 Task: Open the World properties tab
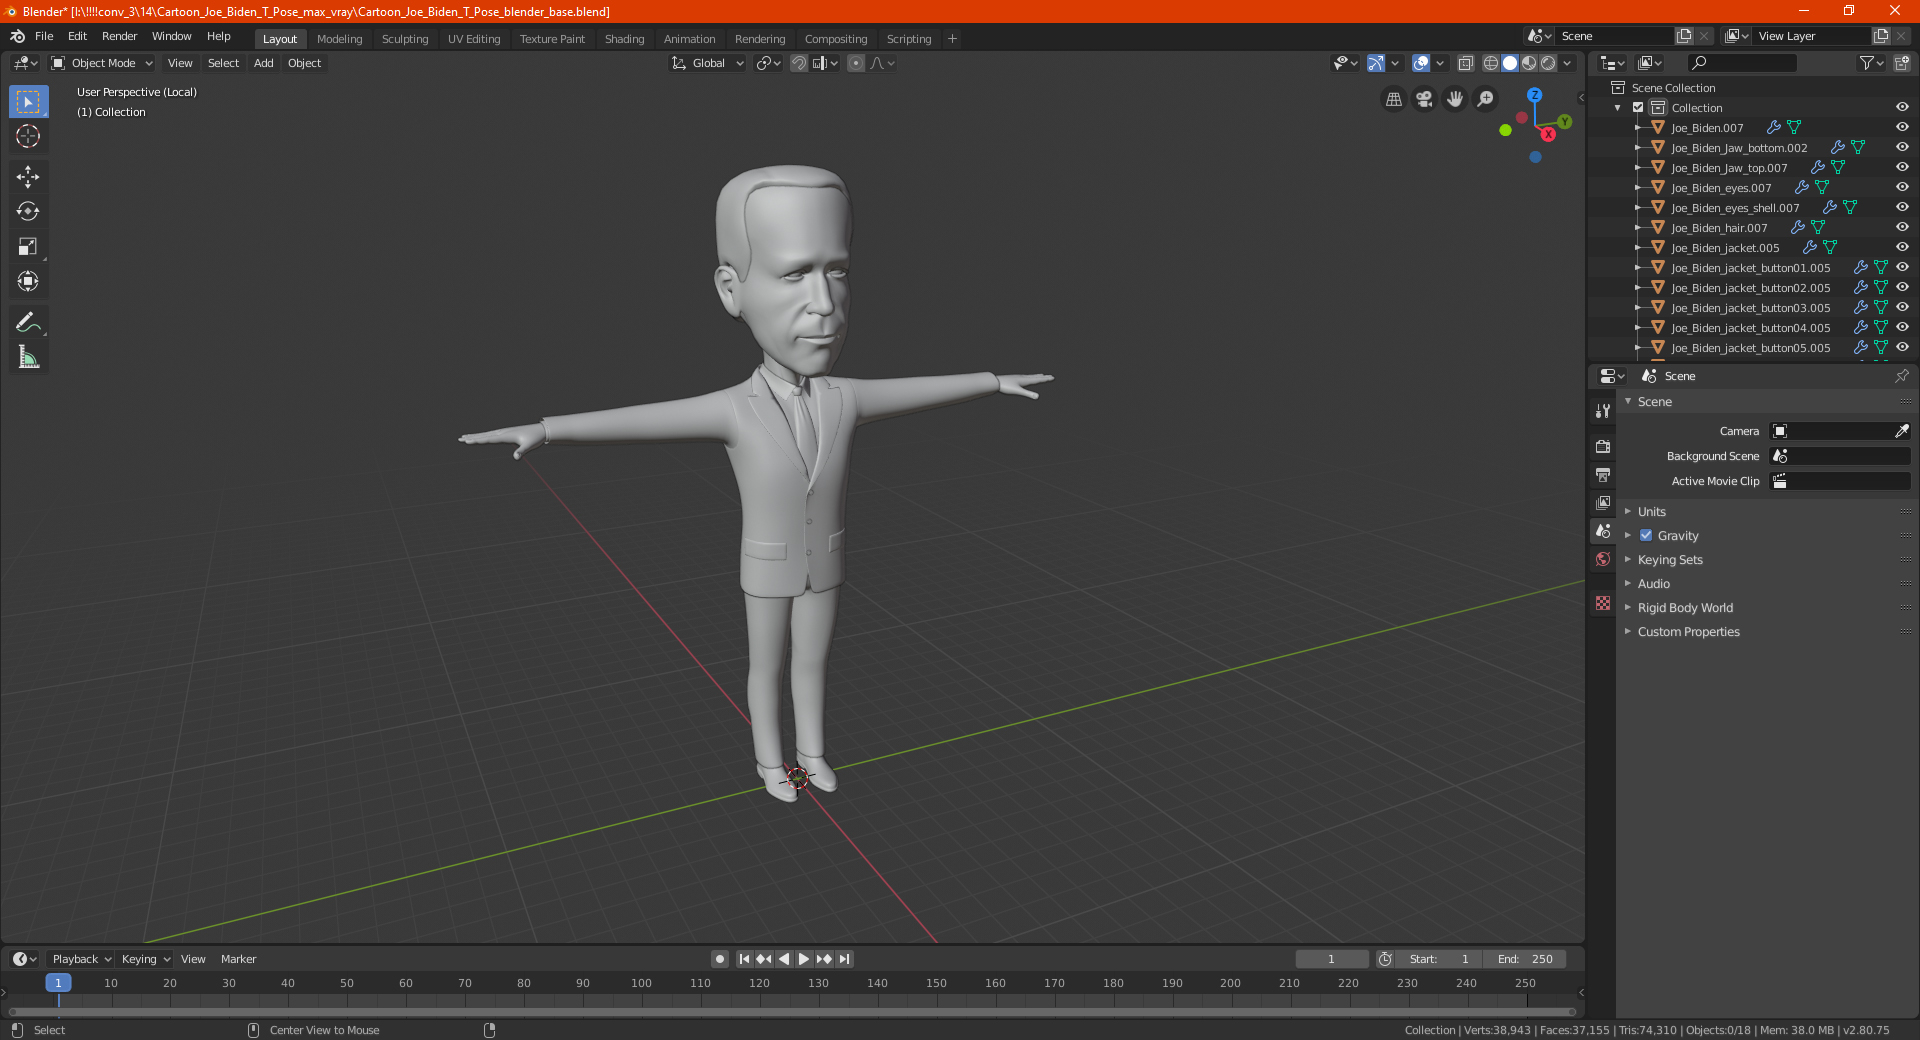point(1603,559)
